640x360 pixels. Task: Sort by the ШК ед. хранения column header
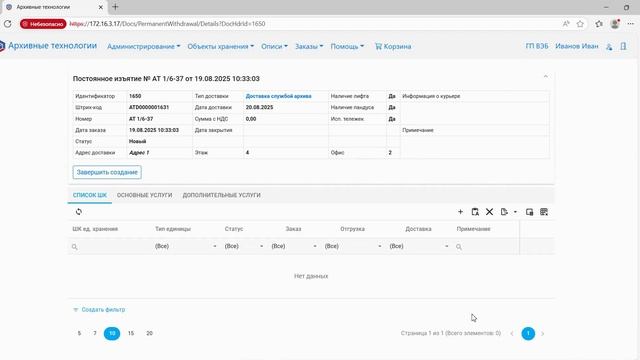pyautogui.click(x=95, y=229)
